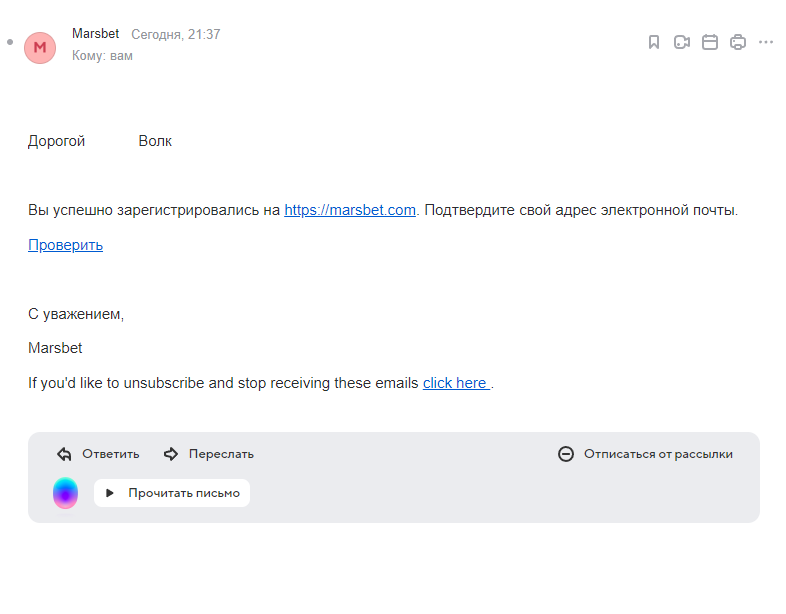Open the https://marsbet.com link
The width and height of the screenshot is (786, 614).
350,210
